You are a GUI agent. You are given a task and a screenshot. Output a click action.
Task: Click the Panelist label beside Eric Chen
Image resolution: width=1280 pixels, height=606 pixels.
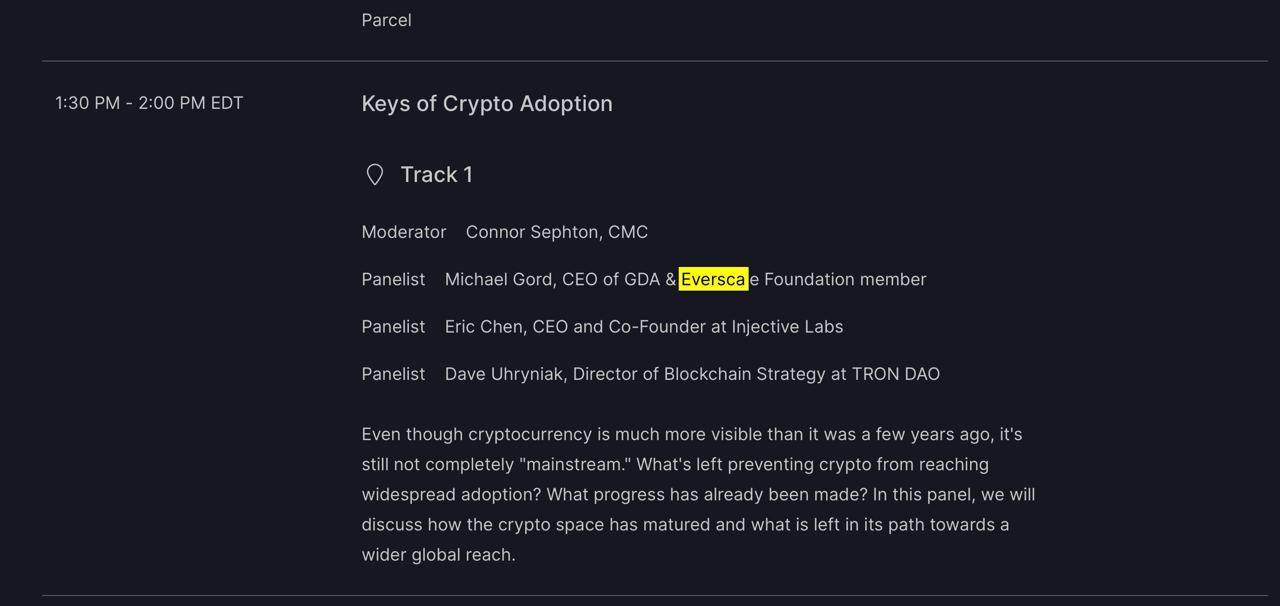[393, 327]
